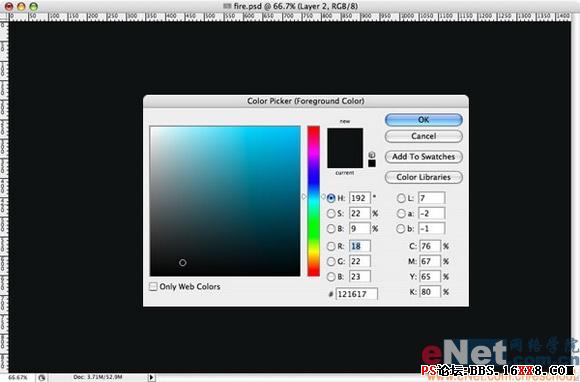Click the web-safe color cube warning icon

pos(372,155)
